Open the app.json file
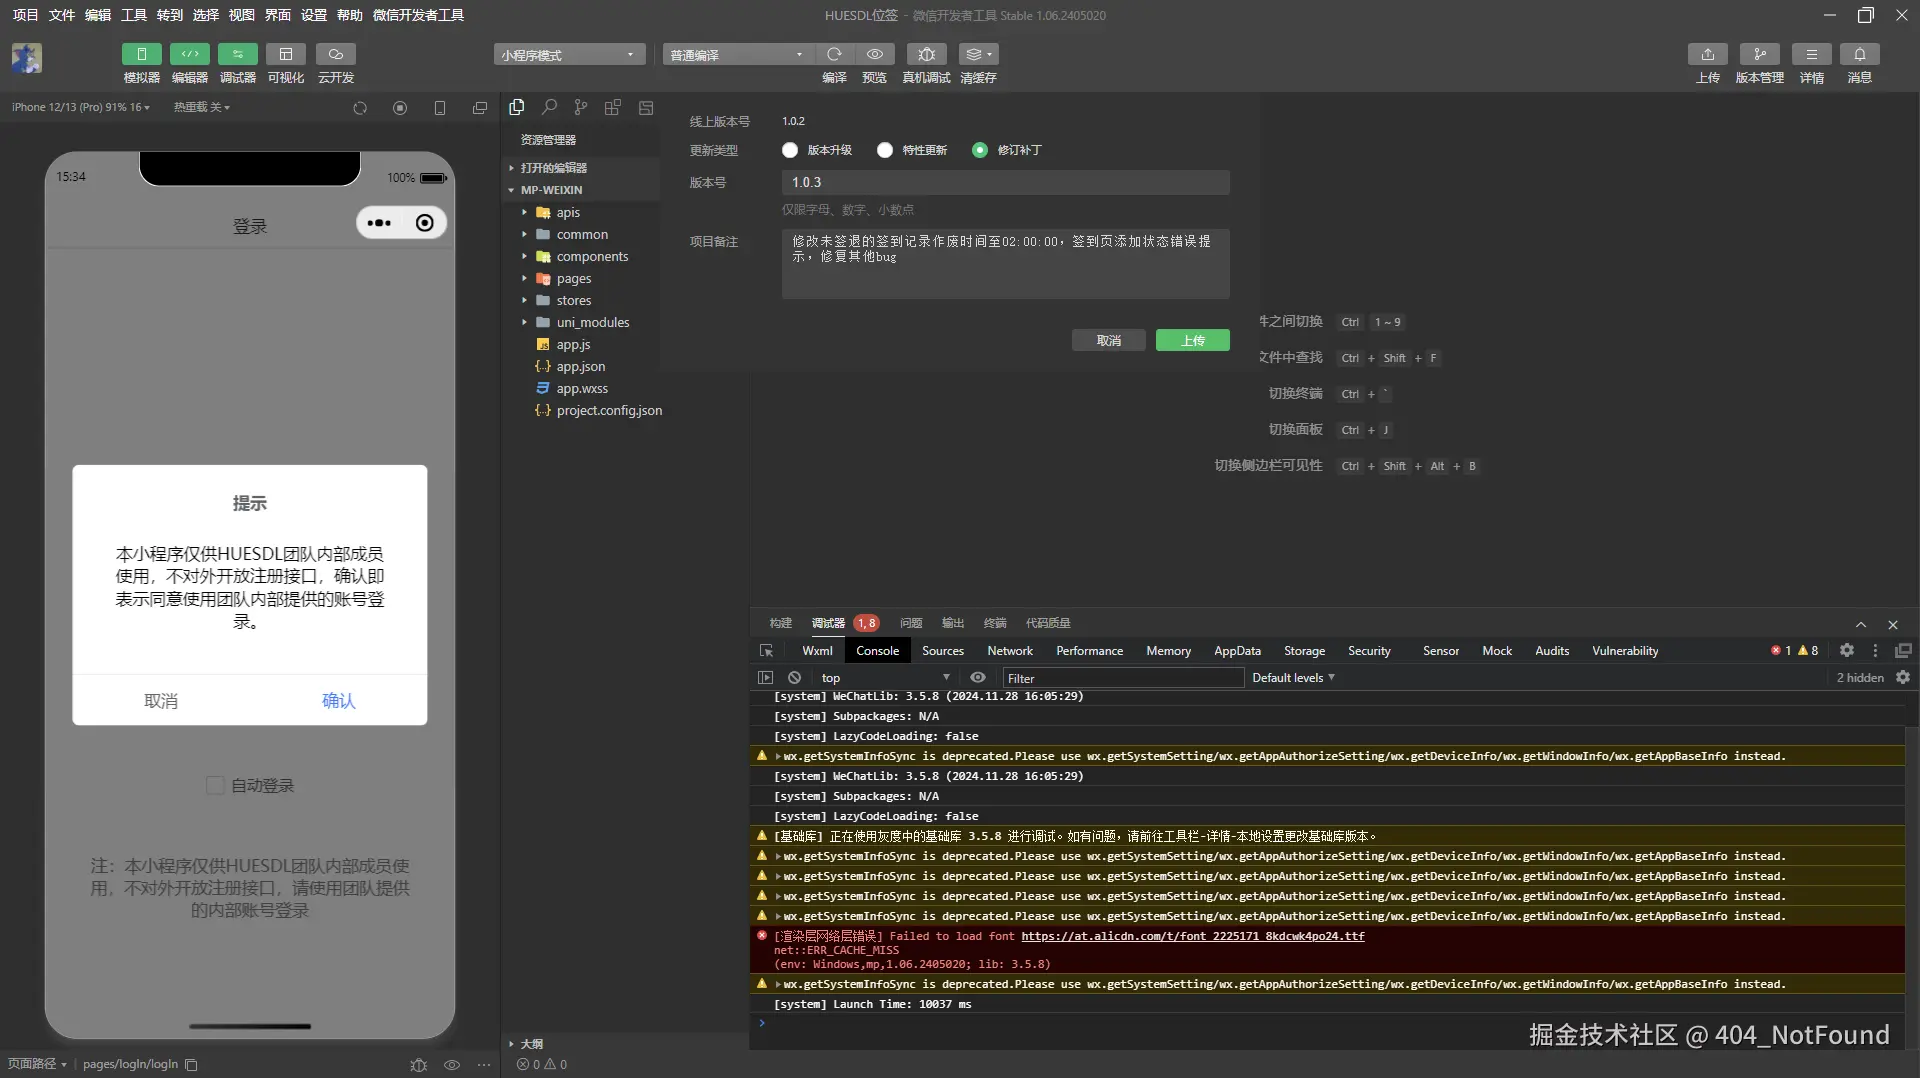 click(580, 367)
